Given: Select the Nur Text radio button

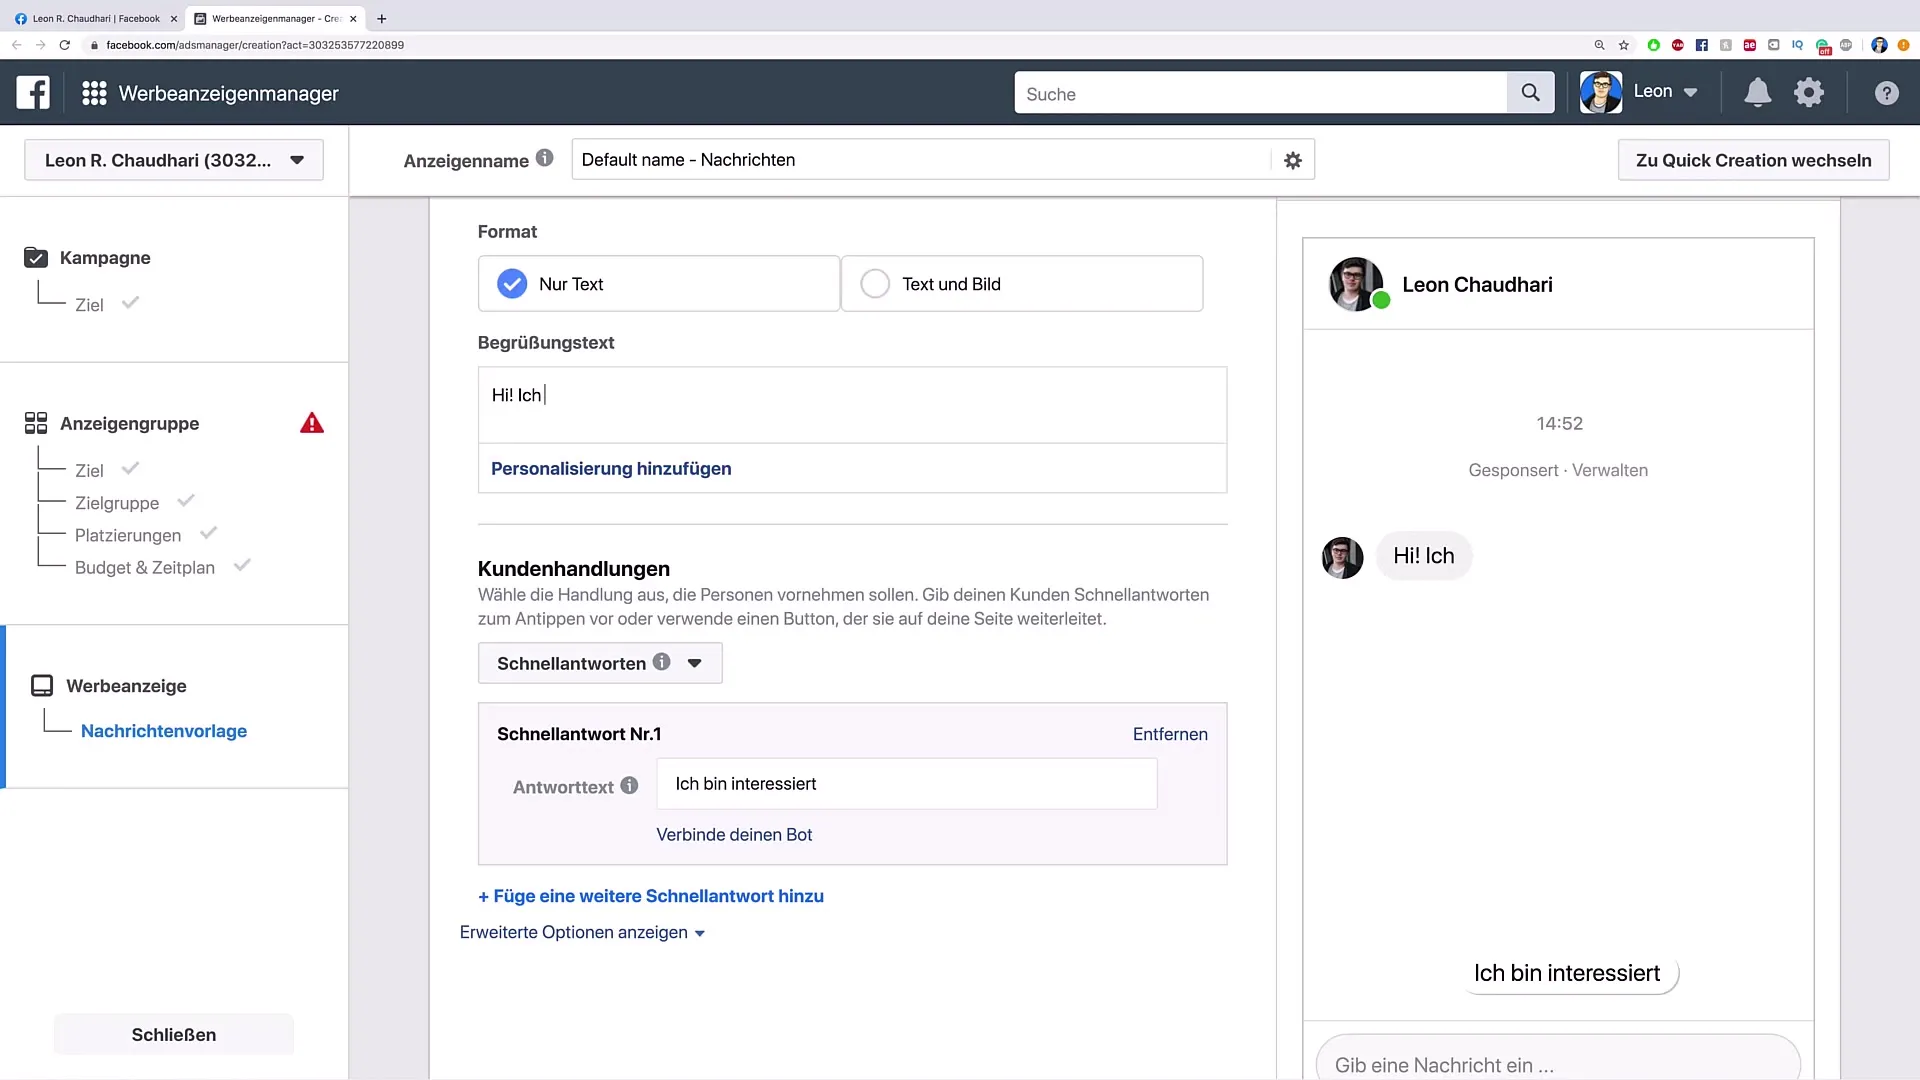Looking at the screenshot, I should click(512, 284).
